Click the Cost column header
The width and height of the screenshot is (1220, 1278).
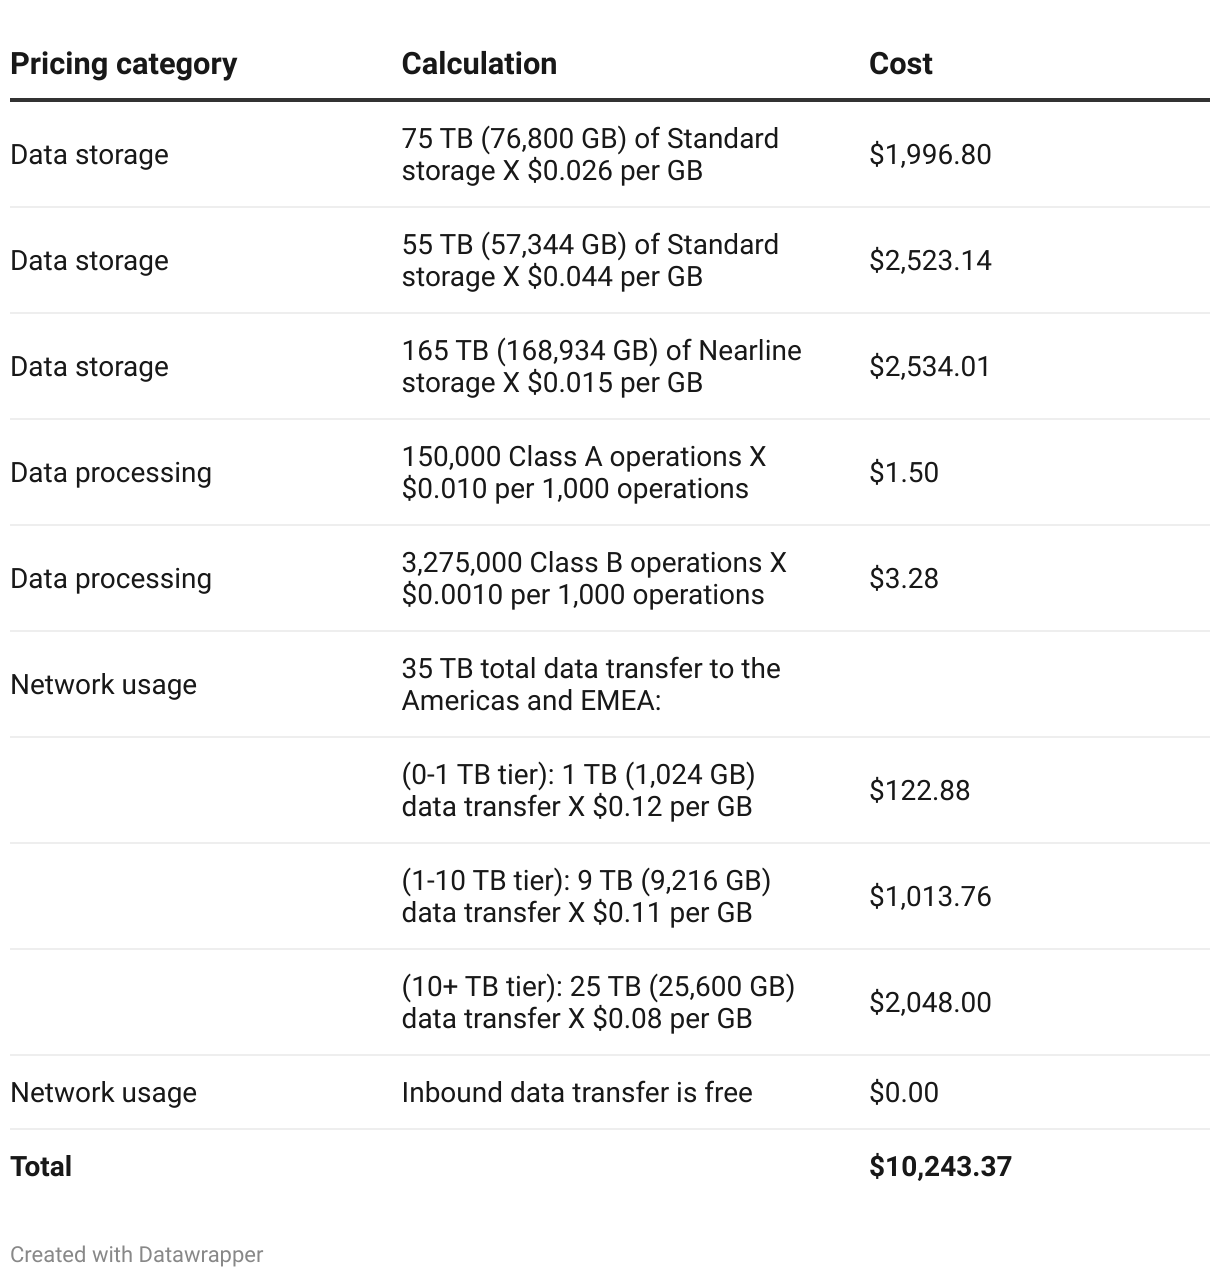click(900, 64)
